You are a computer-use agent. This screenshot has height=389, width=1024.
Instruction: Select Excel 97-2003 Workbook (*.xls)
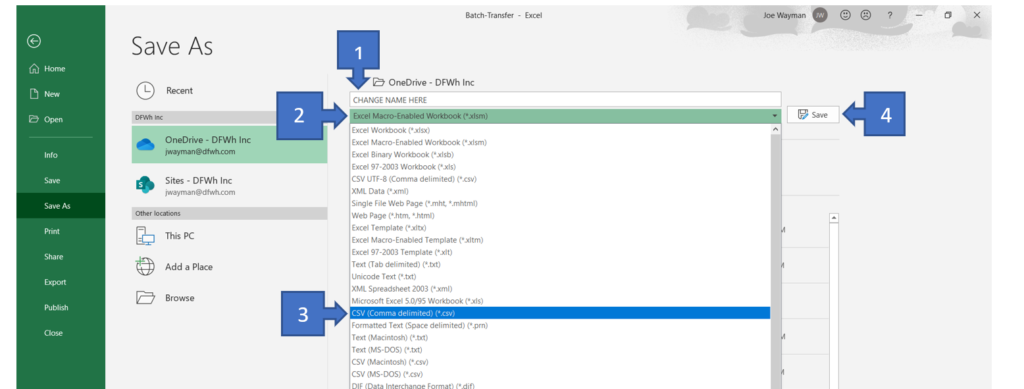click(560, 166)
